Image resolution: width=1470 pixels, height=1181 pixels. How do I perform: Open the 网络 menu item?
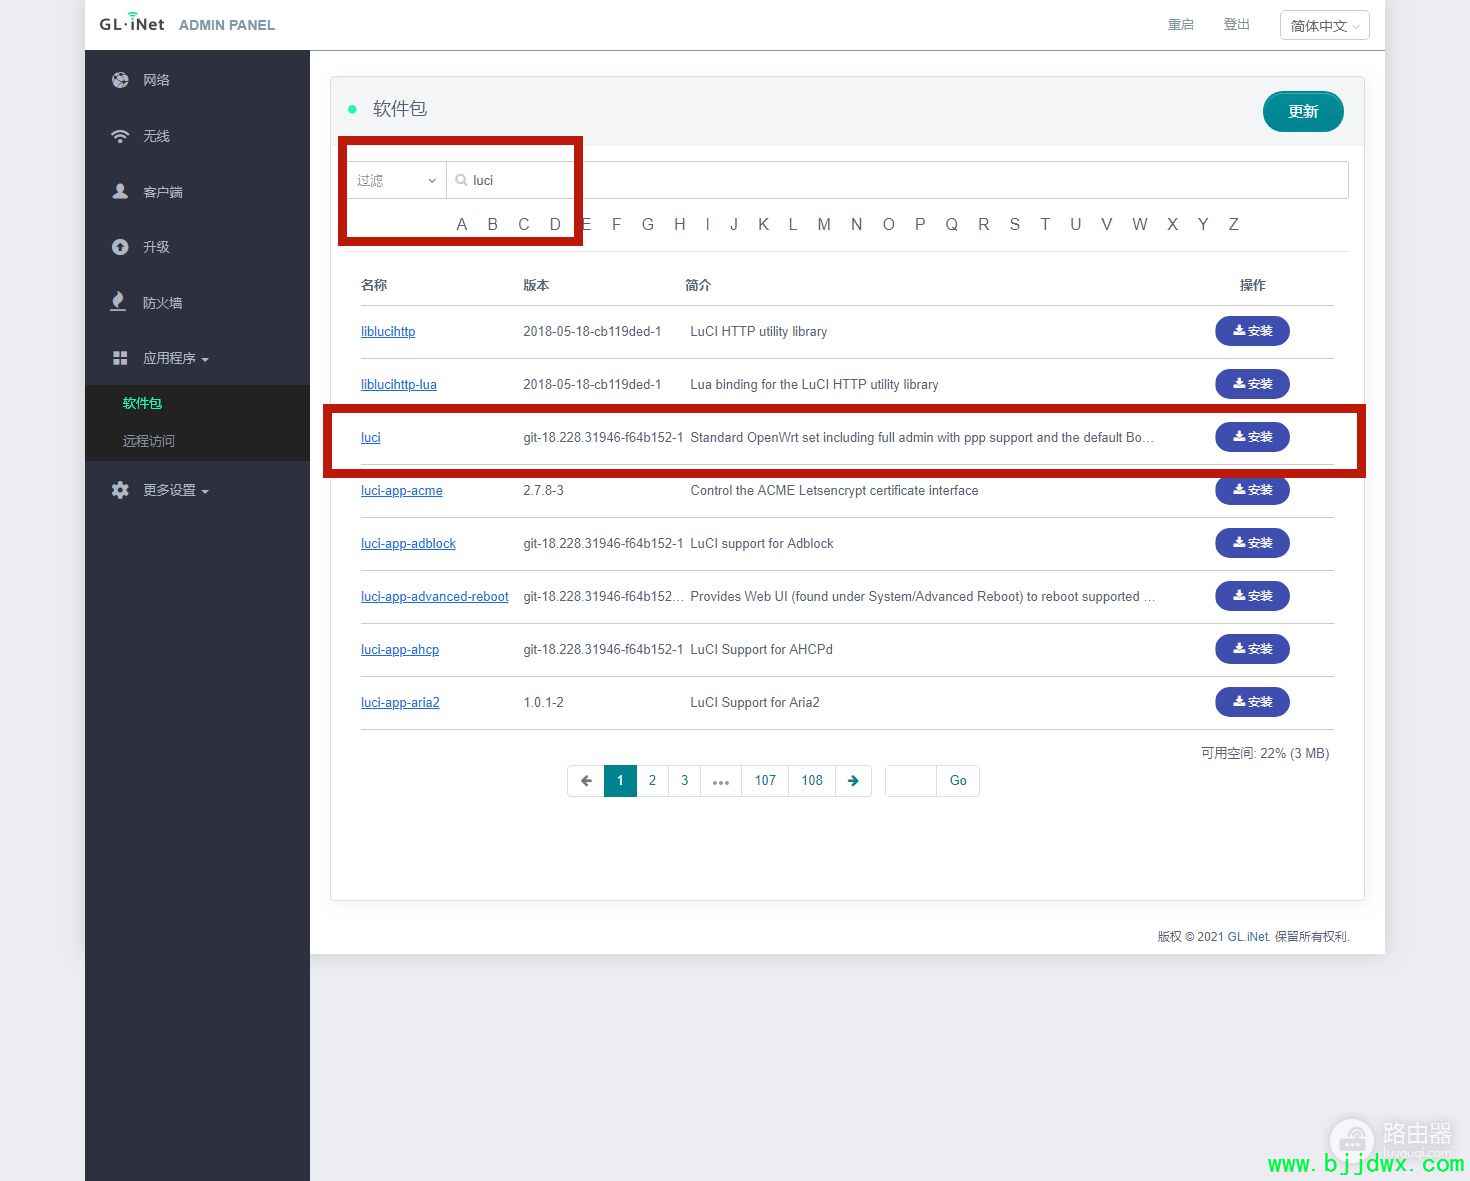coord(156,80)
